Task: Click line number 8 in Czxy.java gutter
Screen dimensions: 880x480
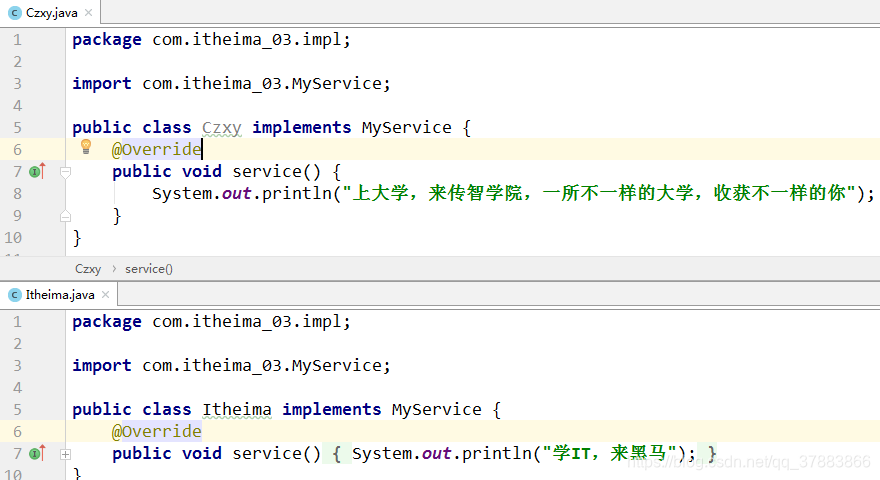Action: 17,194
